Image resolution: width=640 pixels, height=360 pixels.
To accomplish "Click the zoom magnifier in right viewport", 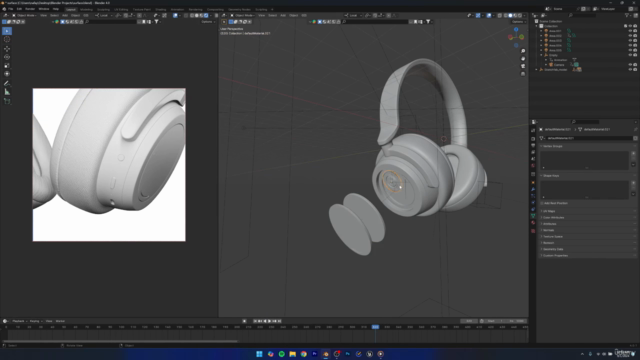I will [x=523, y=51].
